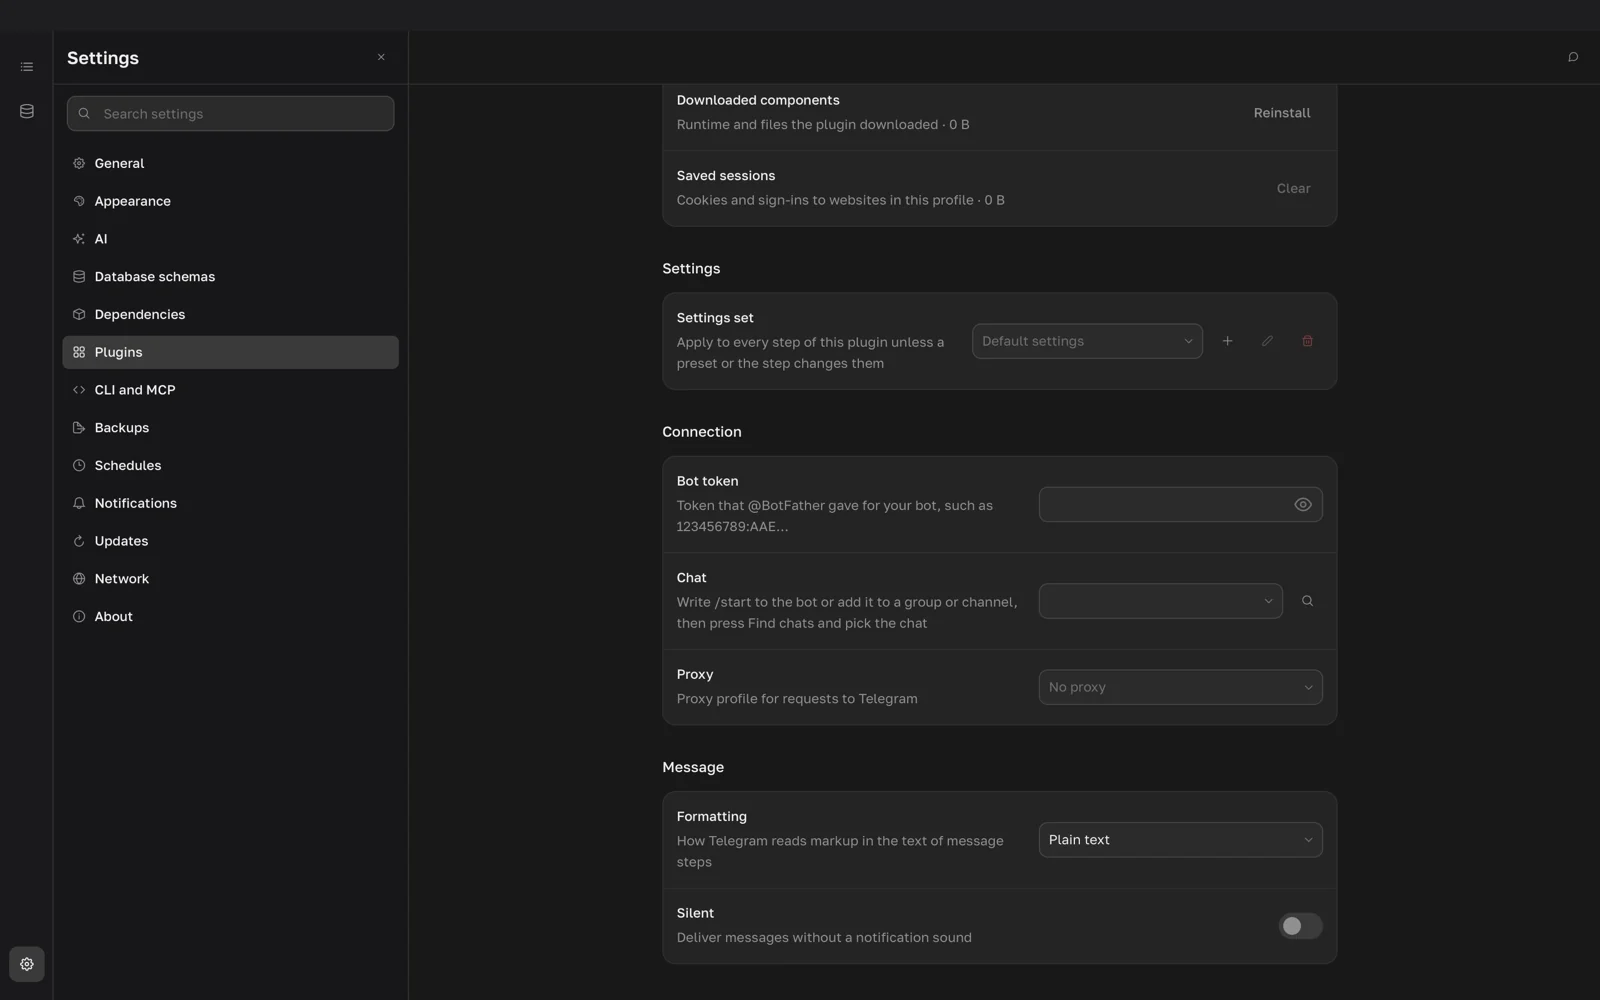Click the AI sparkle icon

point(79,239)
